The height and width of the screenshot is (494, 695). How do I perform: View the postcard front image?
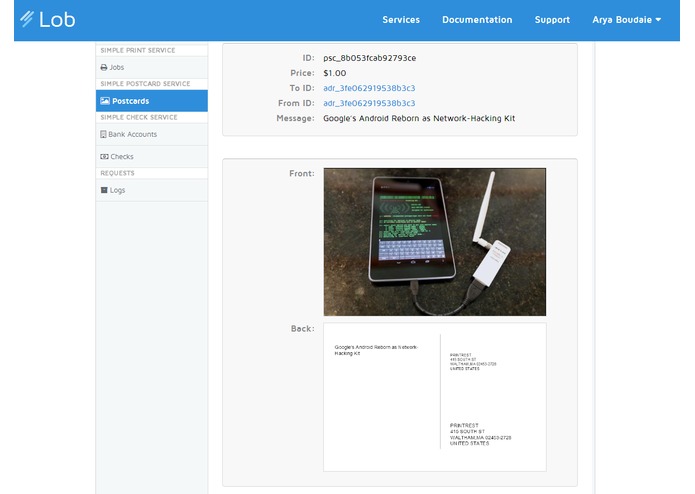(x=435, y=242)
